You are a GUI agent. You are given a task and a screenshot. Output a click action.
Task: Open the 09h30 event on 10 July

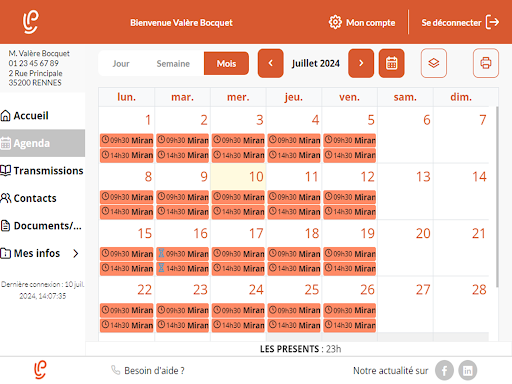[x=238, y=197]
